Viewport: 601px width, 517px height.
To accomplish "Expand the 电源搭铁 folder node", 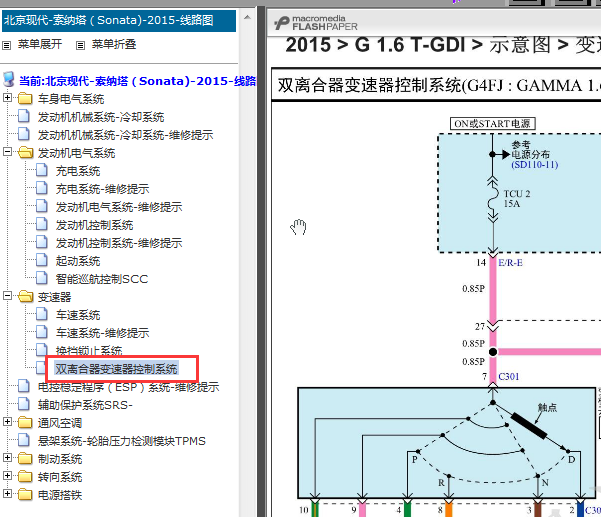I will click(x=7, y=494).
